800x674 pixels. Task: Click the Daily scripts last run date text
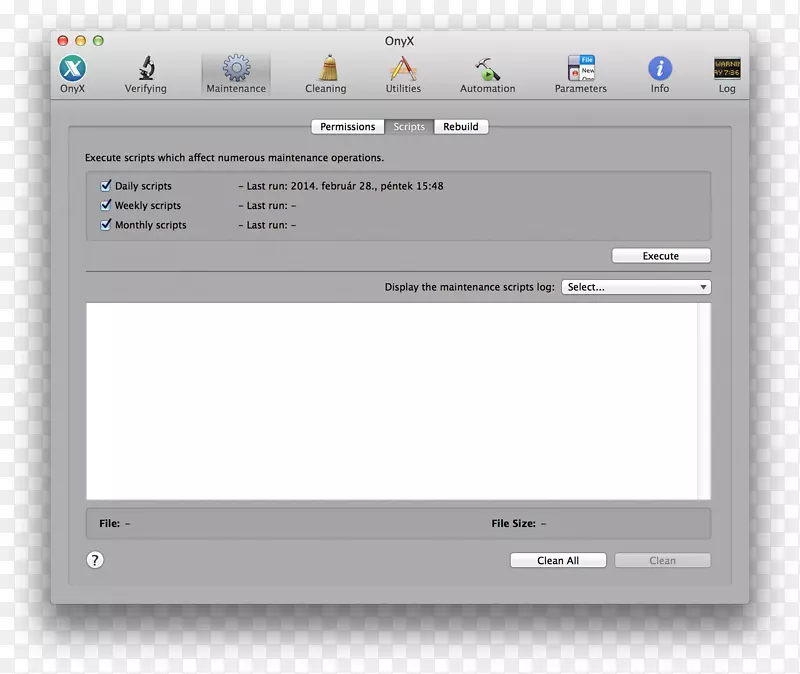[x=341, y=186]
